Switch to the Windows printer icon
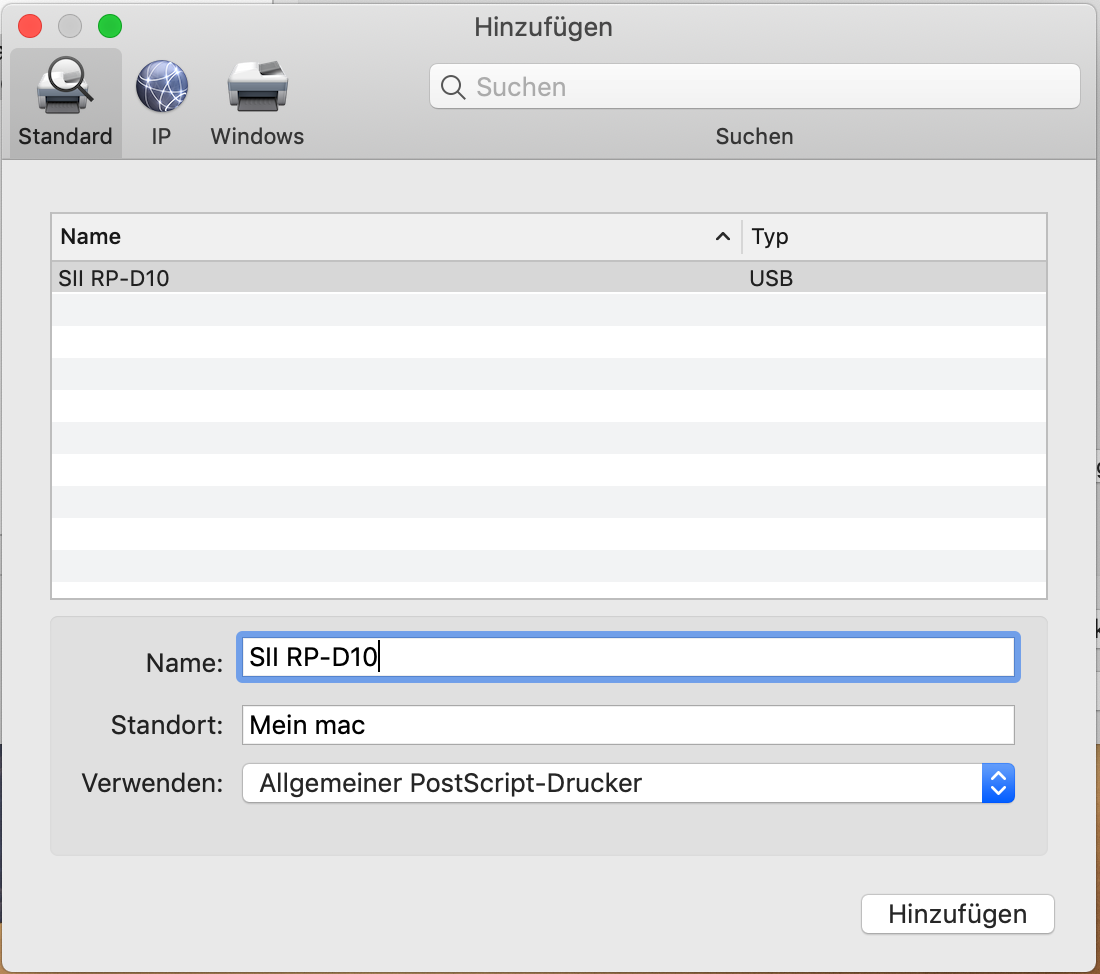The width and height of the screenshot is (1100, 974). click(x=257, y=87)
